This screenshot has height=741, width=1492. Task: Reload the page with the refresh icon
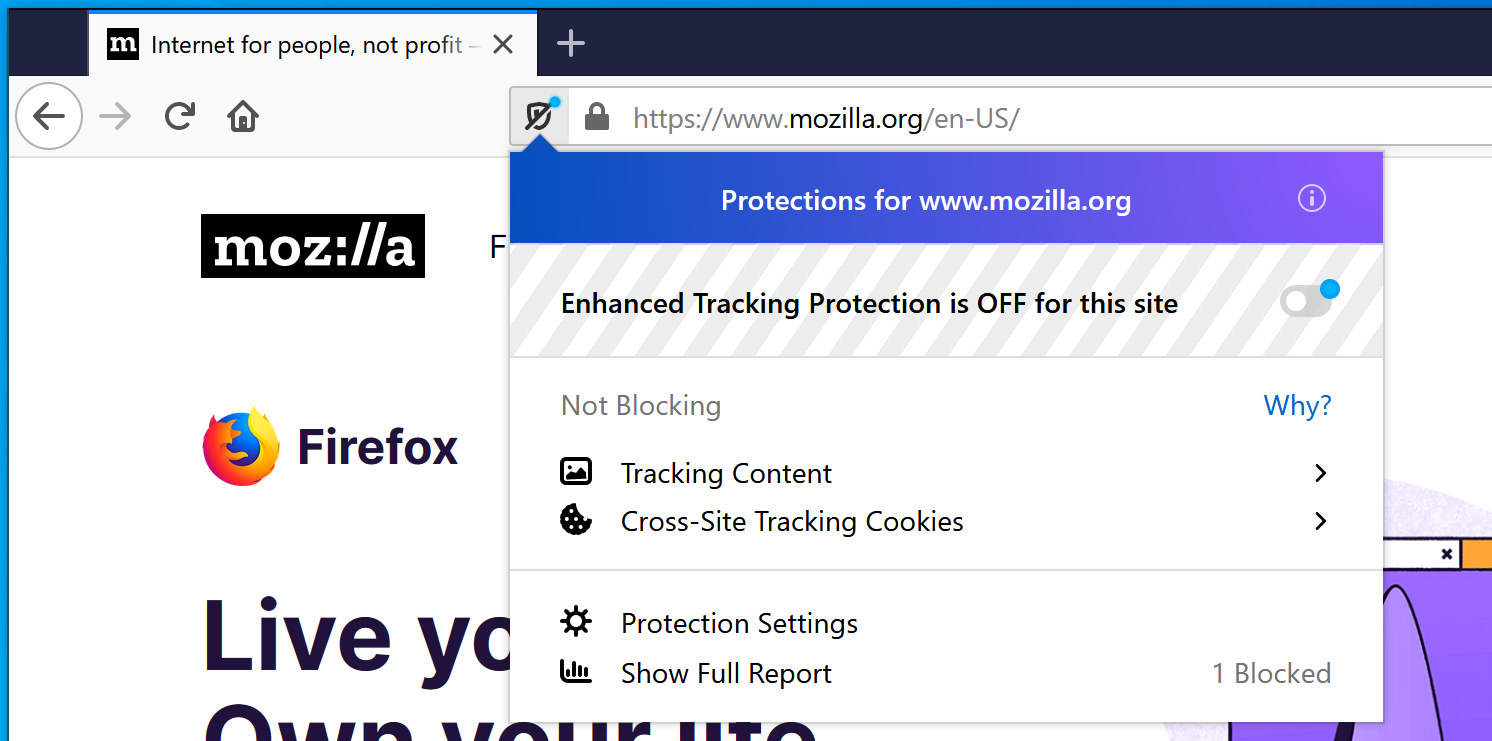coord(179,117)
